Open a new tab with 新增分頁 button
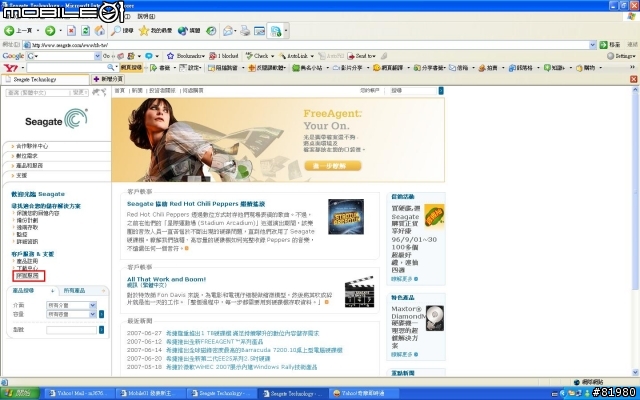The image size is (640, 400). [108, 79]
